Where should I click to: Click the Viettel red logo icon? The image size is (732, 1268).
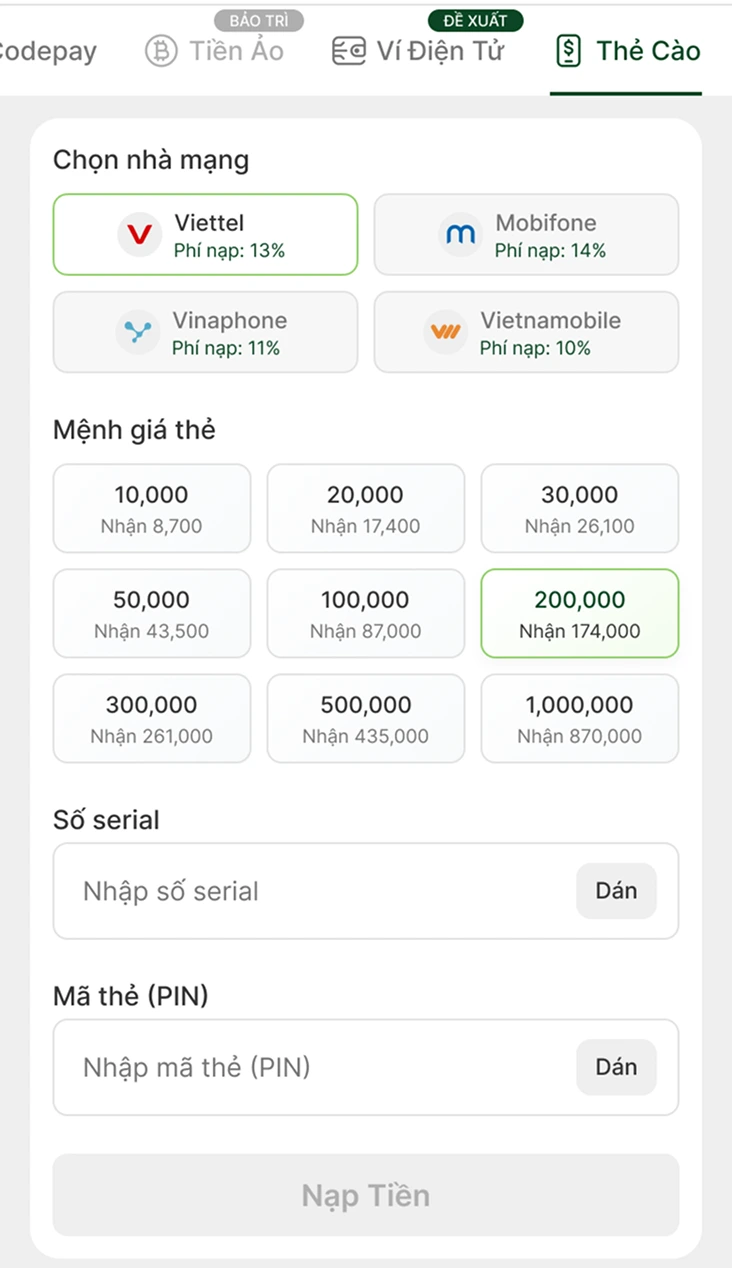pos(139,235)
